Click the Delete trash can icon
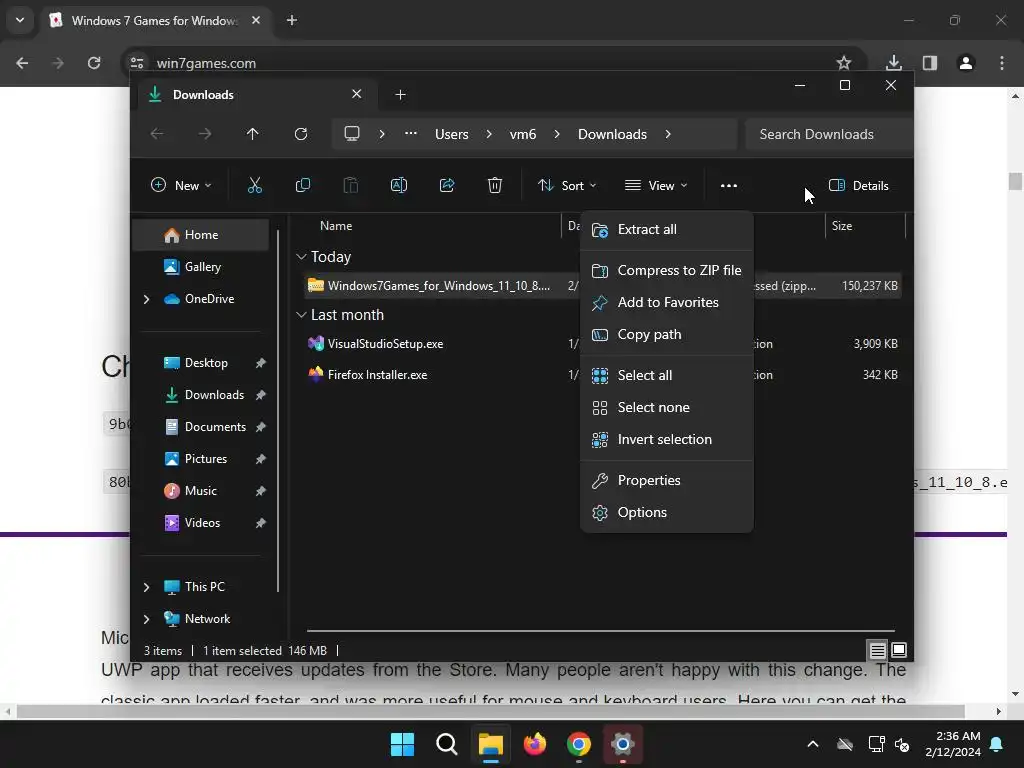Screen dimensions: 1024x768 tap(494, 185)
